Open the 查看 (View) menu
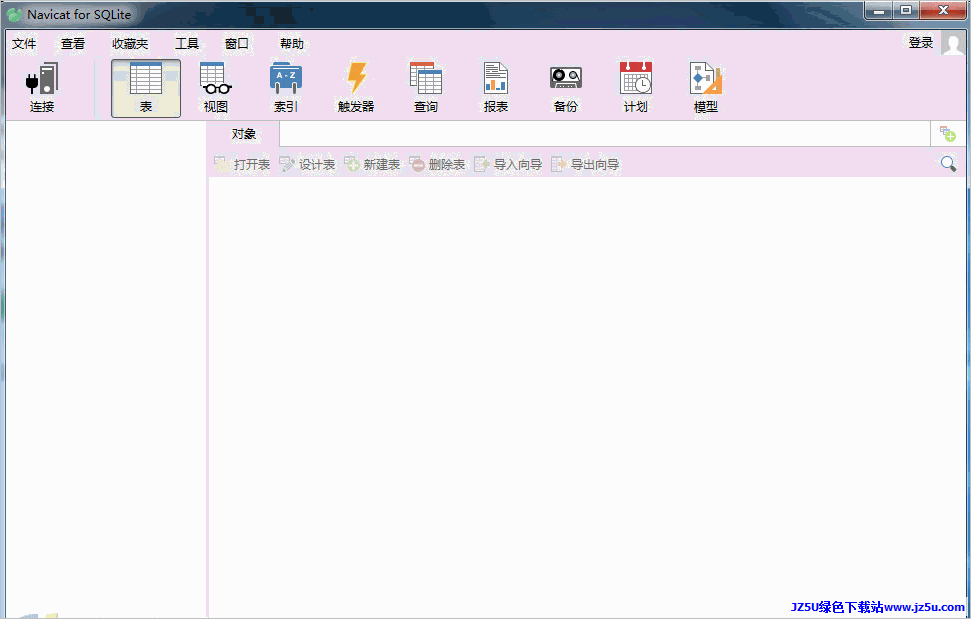Image resolution: width=971 pixels, height=619 pixels. pos(72,43)
